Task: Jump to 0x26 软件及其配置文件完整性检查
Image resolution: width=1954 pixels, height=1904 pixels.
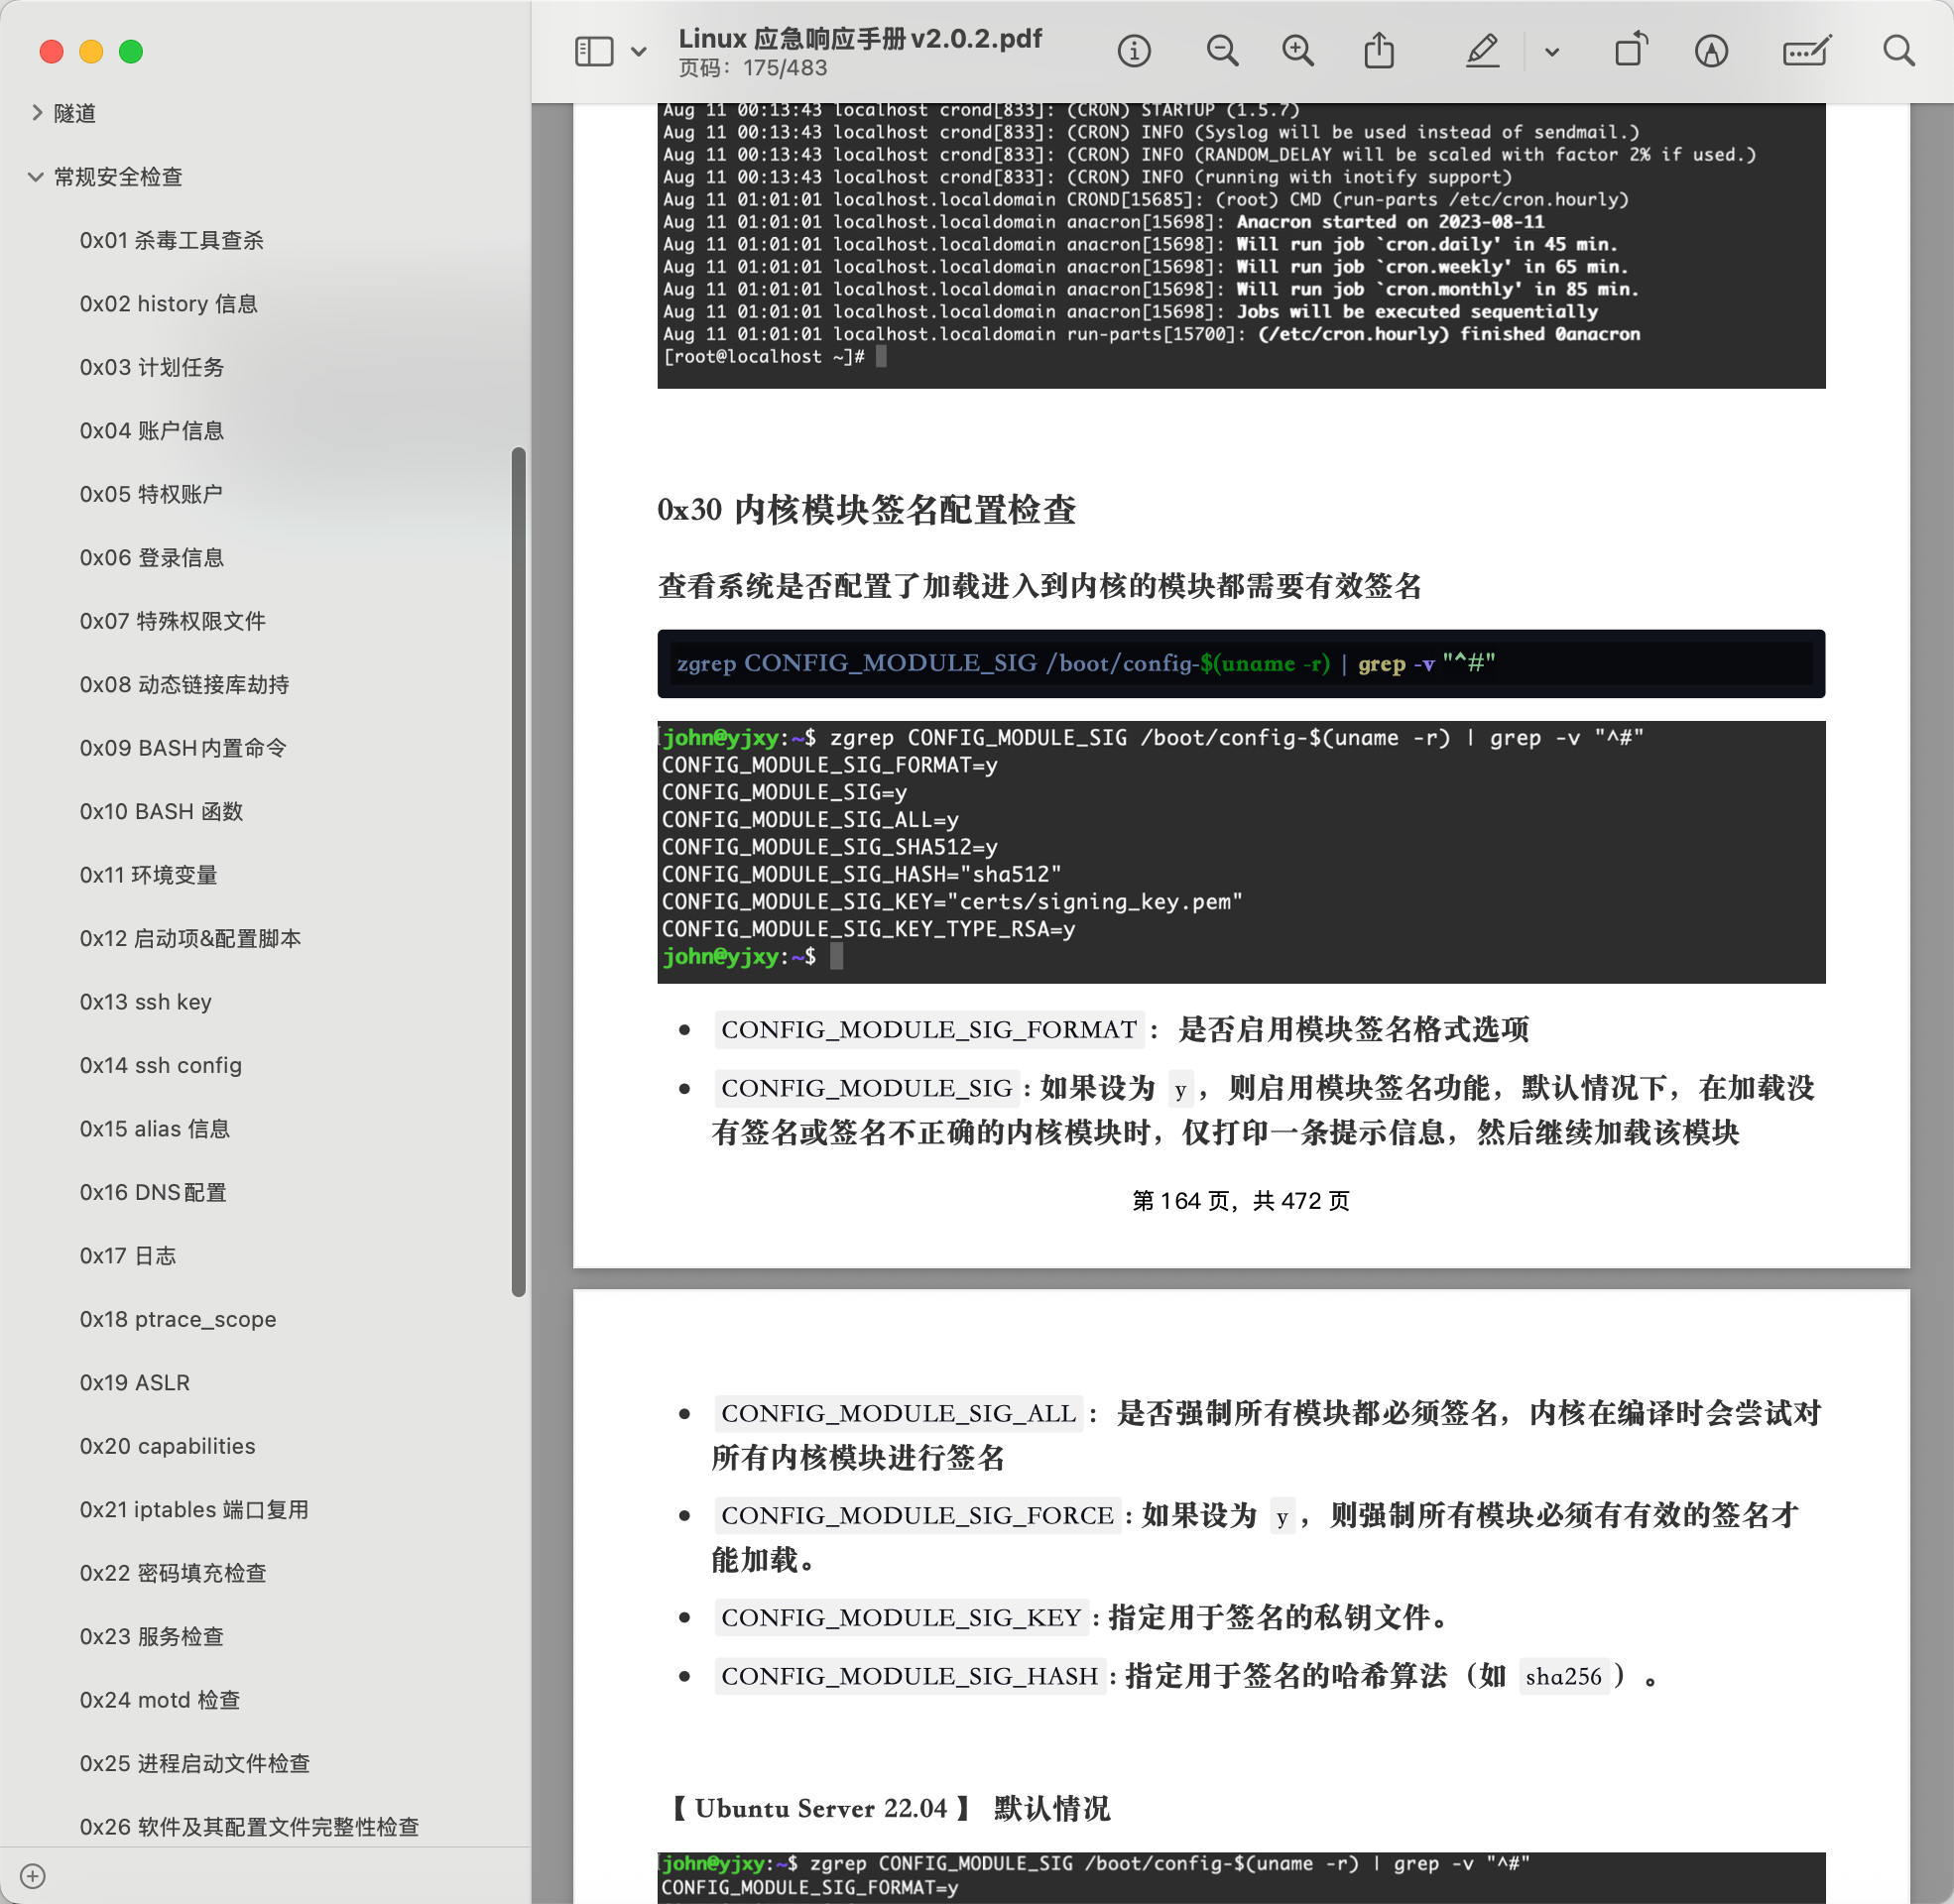Action: tap(250, 1828)
